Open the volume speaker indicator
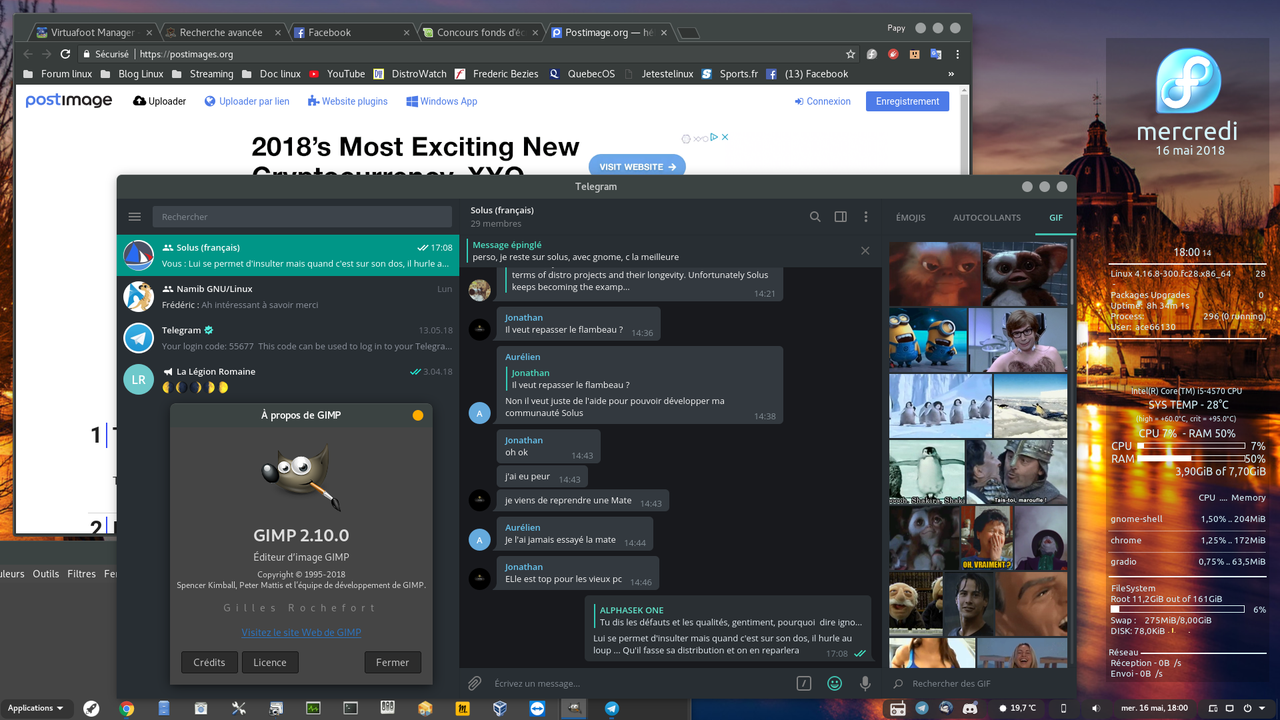 coord(1097,708)
